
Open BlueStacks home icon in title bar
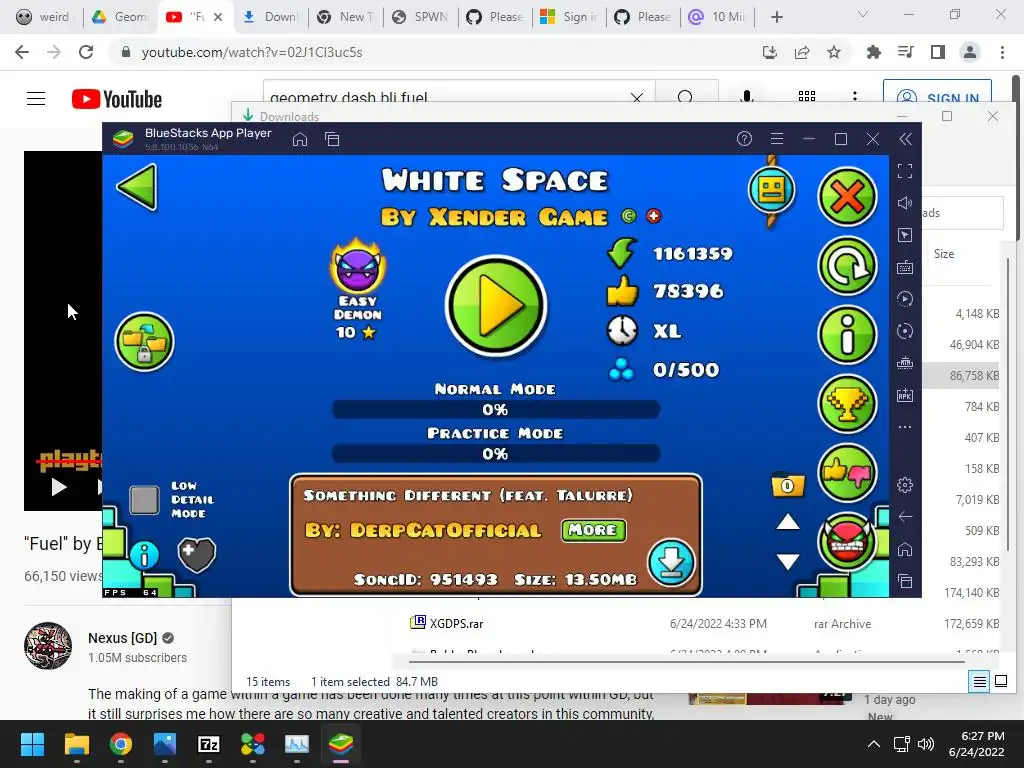click(x=300, y=139)
